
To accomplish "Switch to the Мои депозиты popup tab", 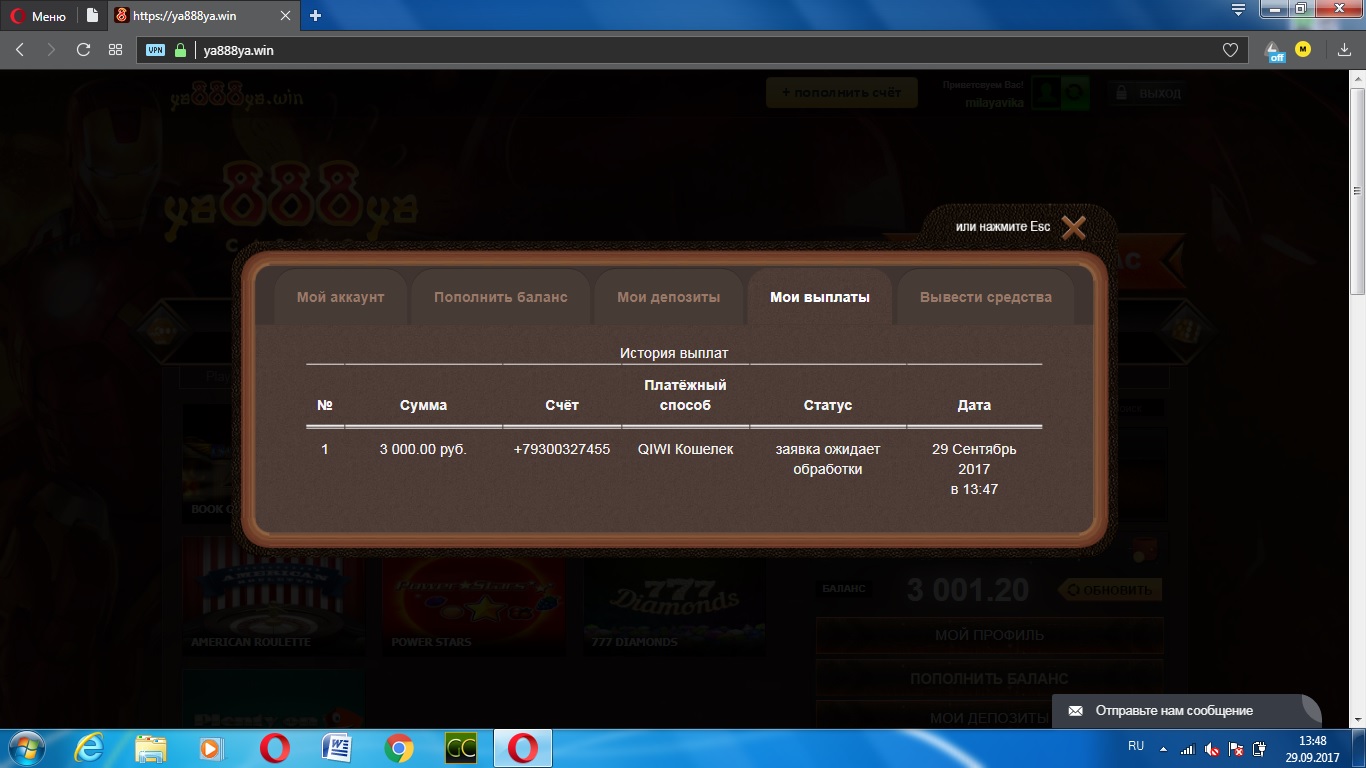I will [668, 297].
